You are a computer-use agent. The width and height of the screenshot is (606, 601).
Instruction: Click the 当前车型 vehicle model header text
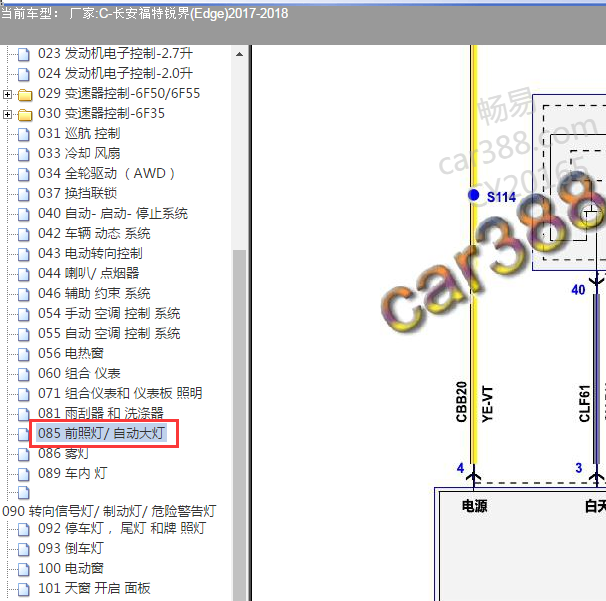145,14
